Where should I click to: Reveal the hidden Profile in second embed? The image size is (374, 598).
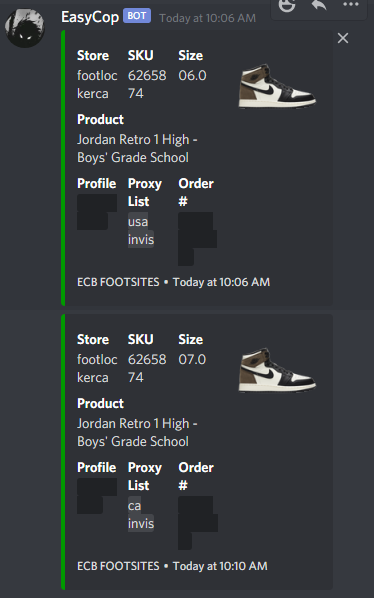click(x=97, y=496)
